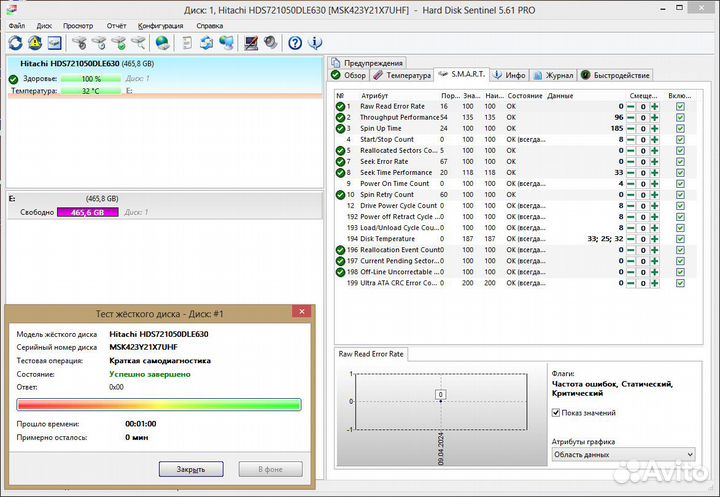Viewport: 720px width, 497px height.
Task: Toggle enable checkbox for Disk Temperature row
Action: tap(680, 239)
